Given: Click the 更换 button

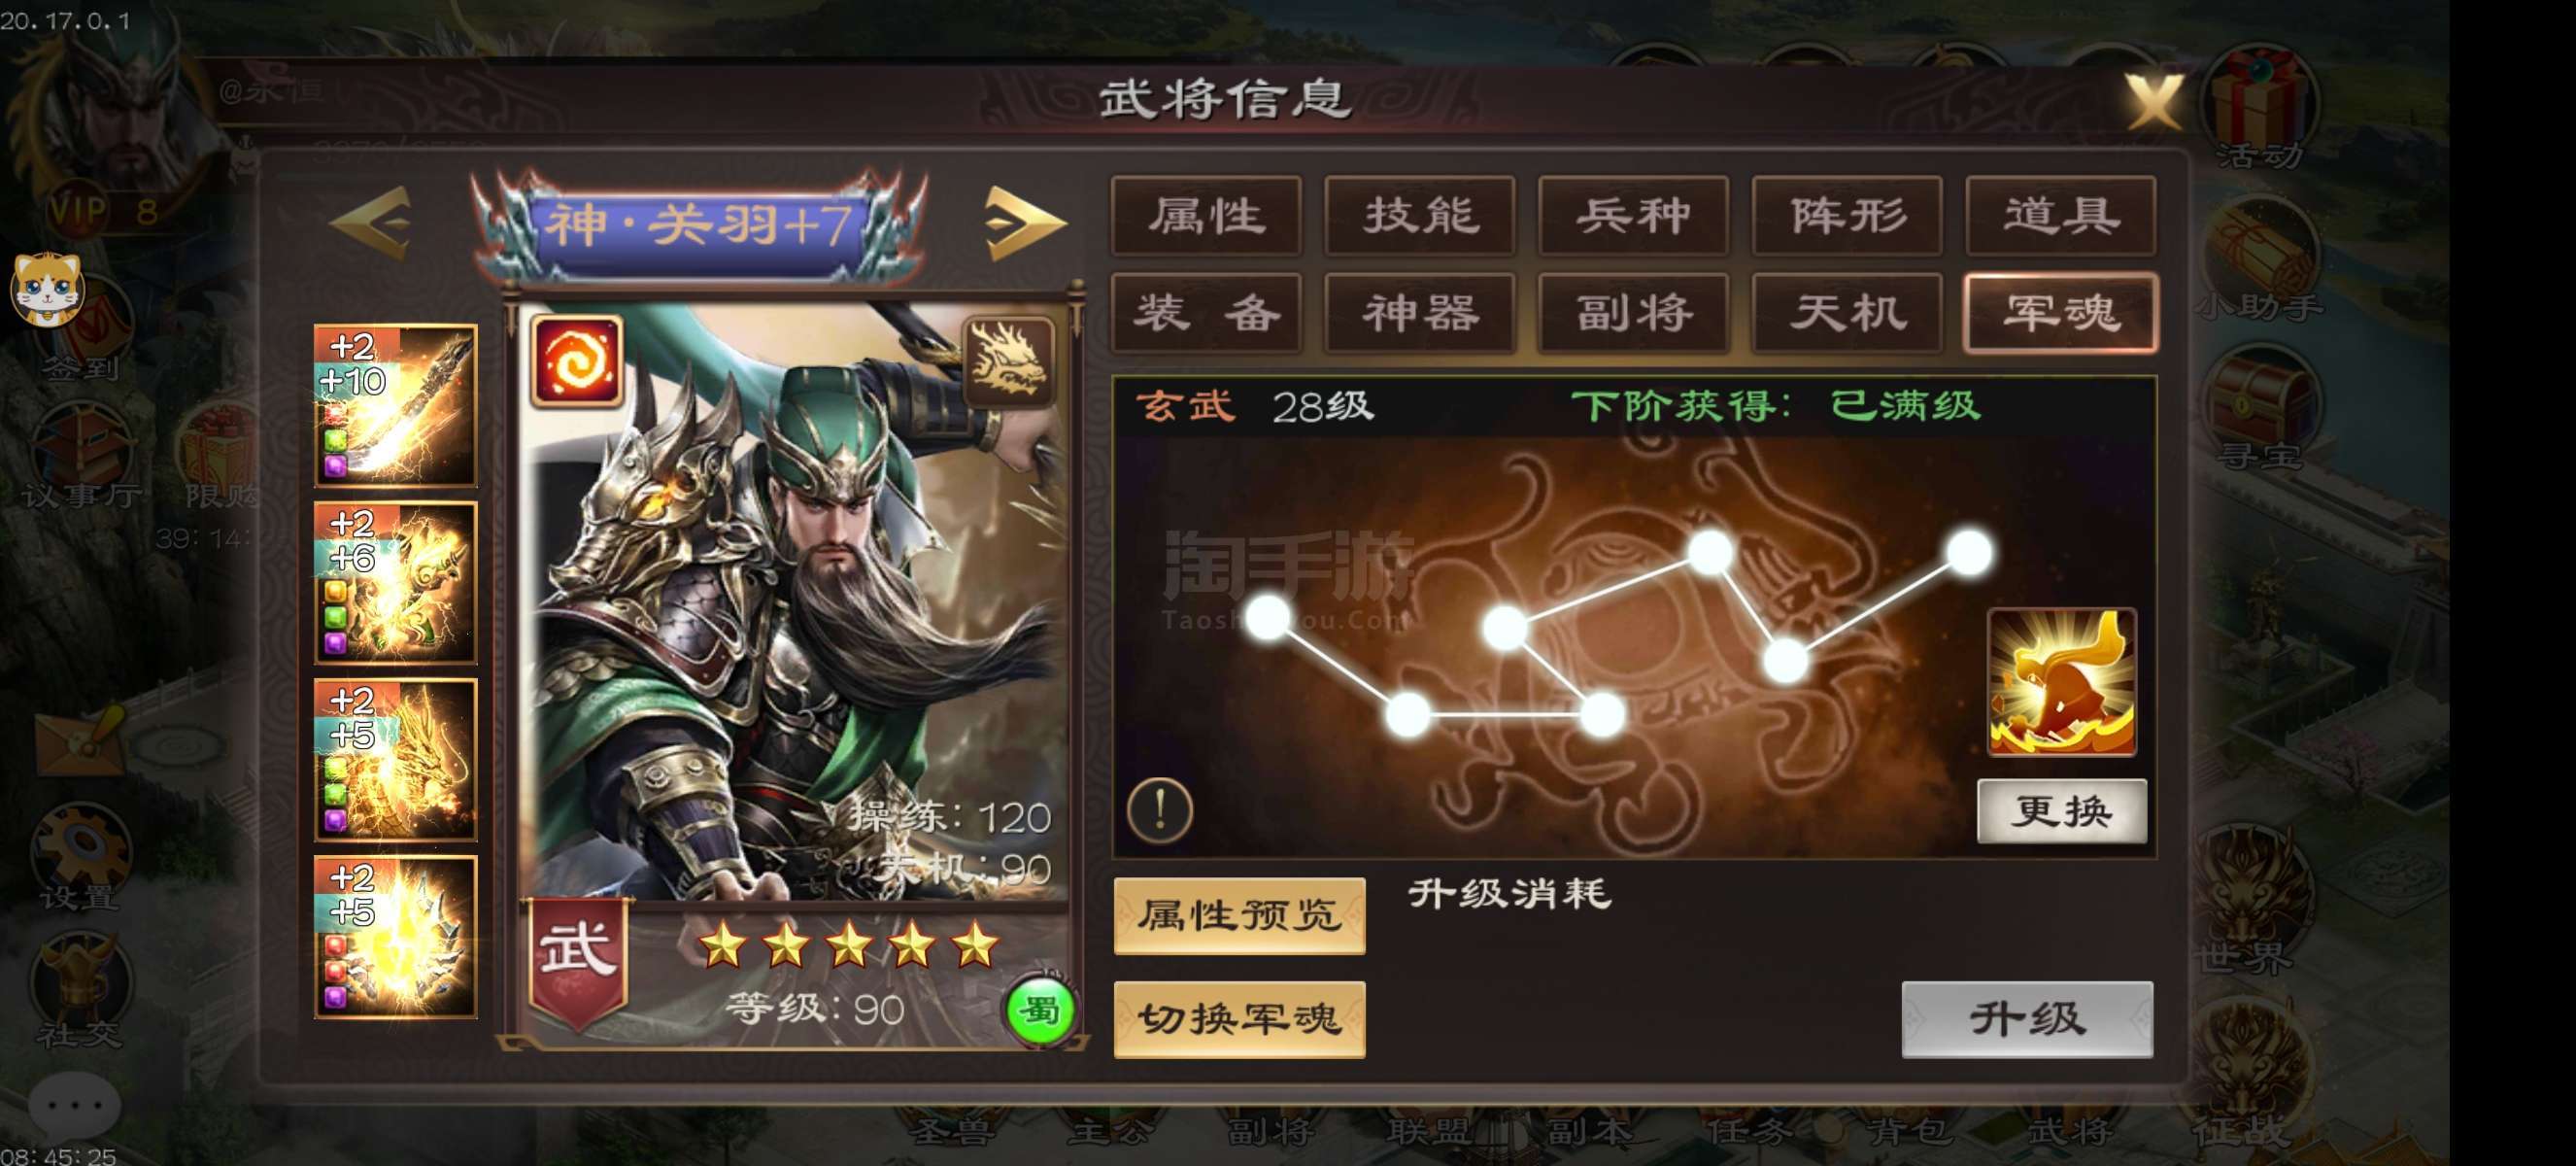Looking at the screenshot, I should 2062,810.
